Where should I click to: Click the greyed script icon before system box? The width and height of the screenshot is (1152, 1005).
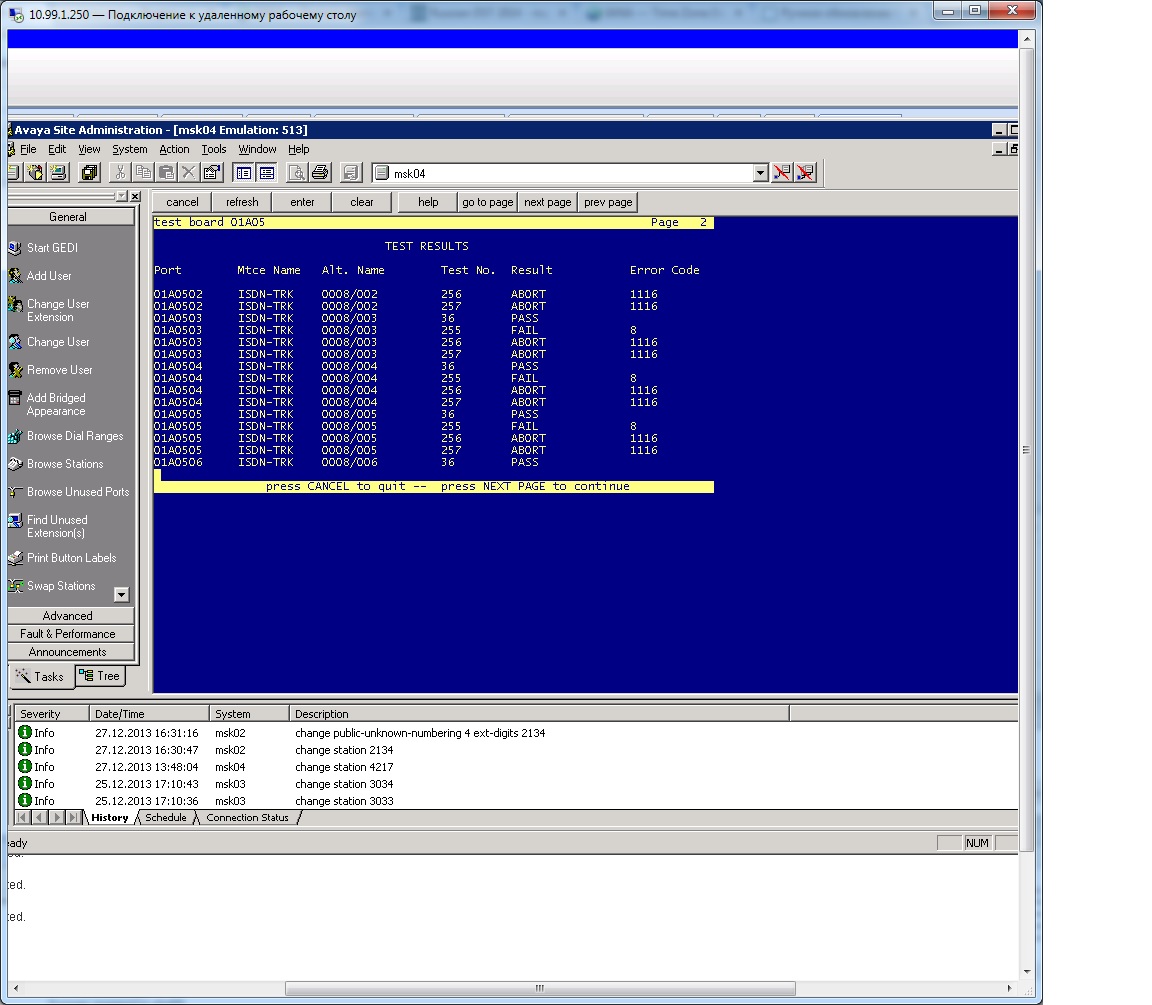(350, 173)
